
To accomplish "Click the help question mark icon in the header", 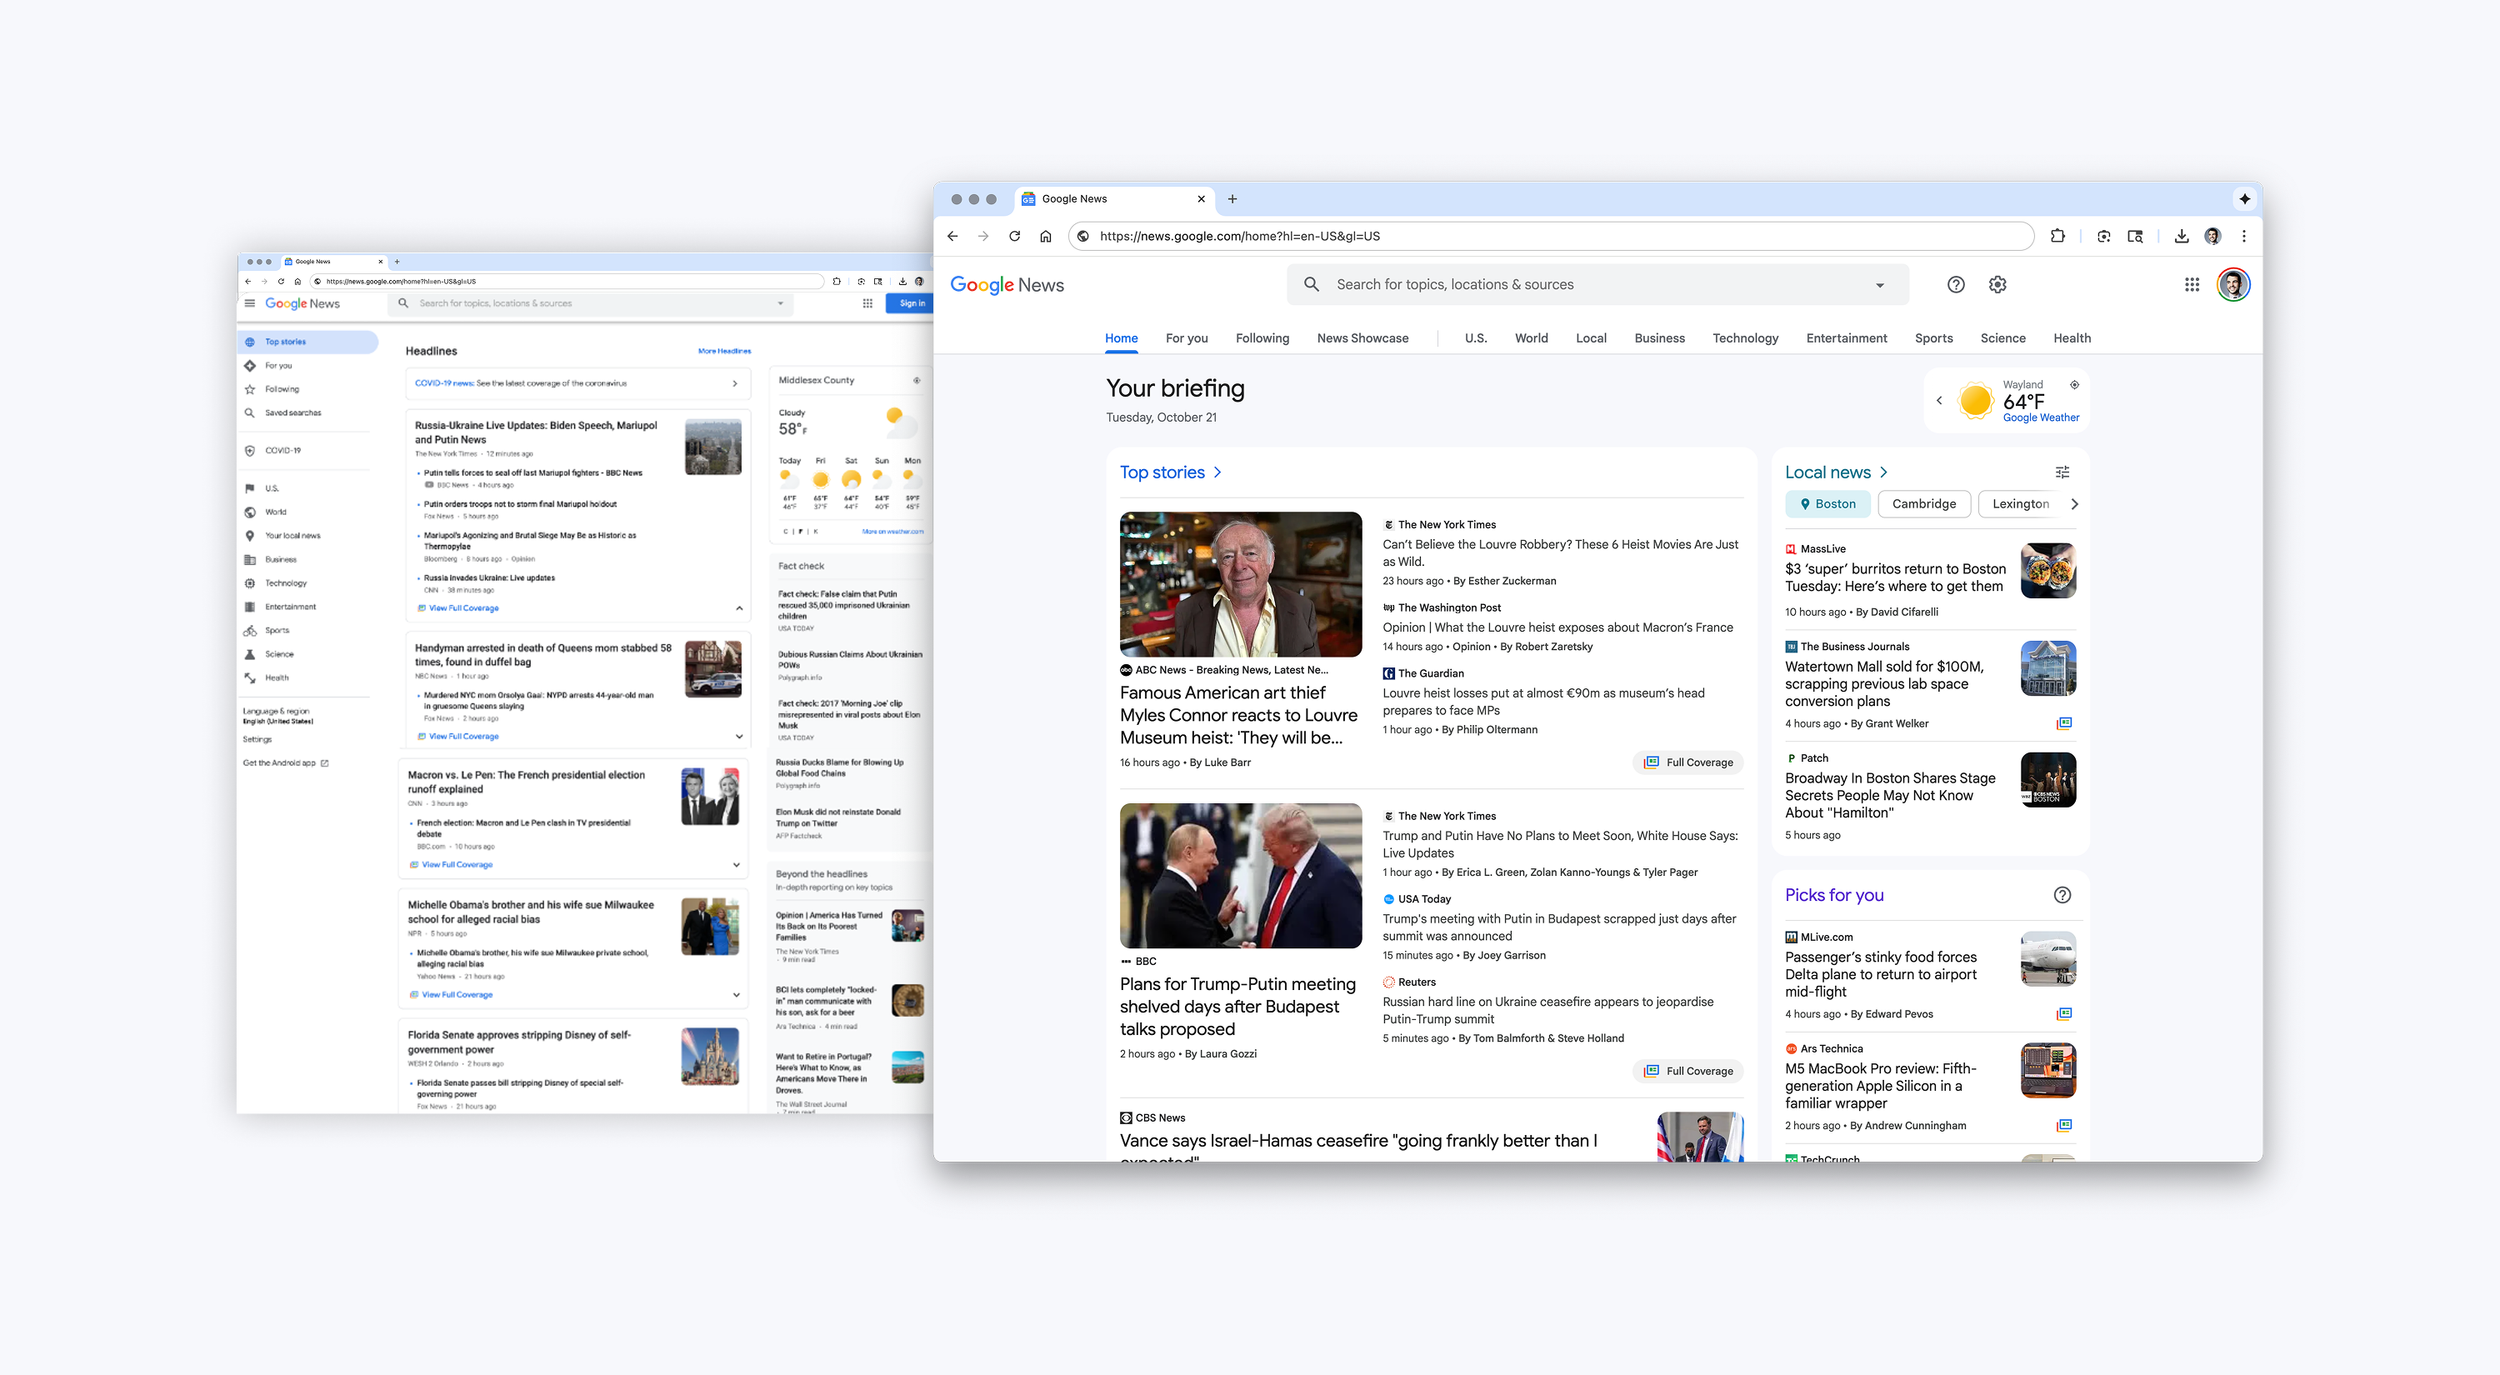I will (1956, 284).
